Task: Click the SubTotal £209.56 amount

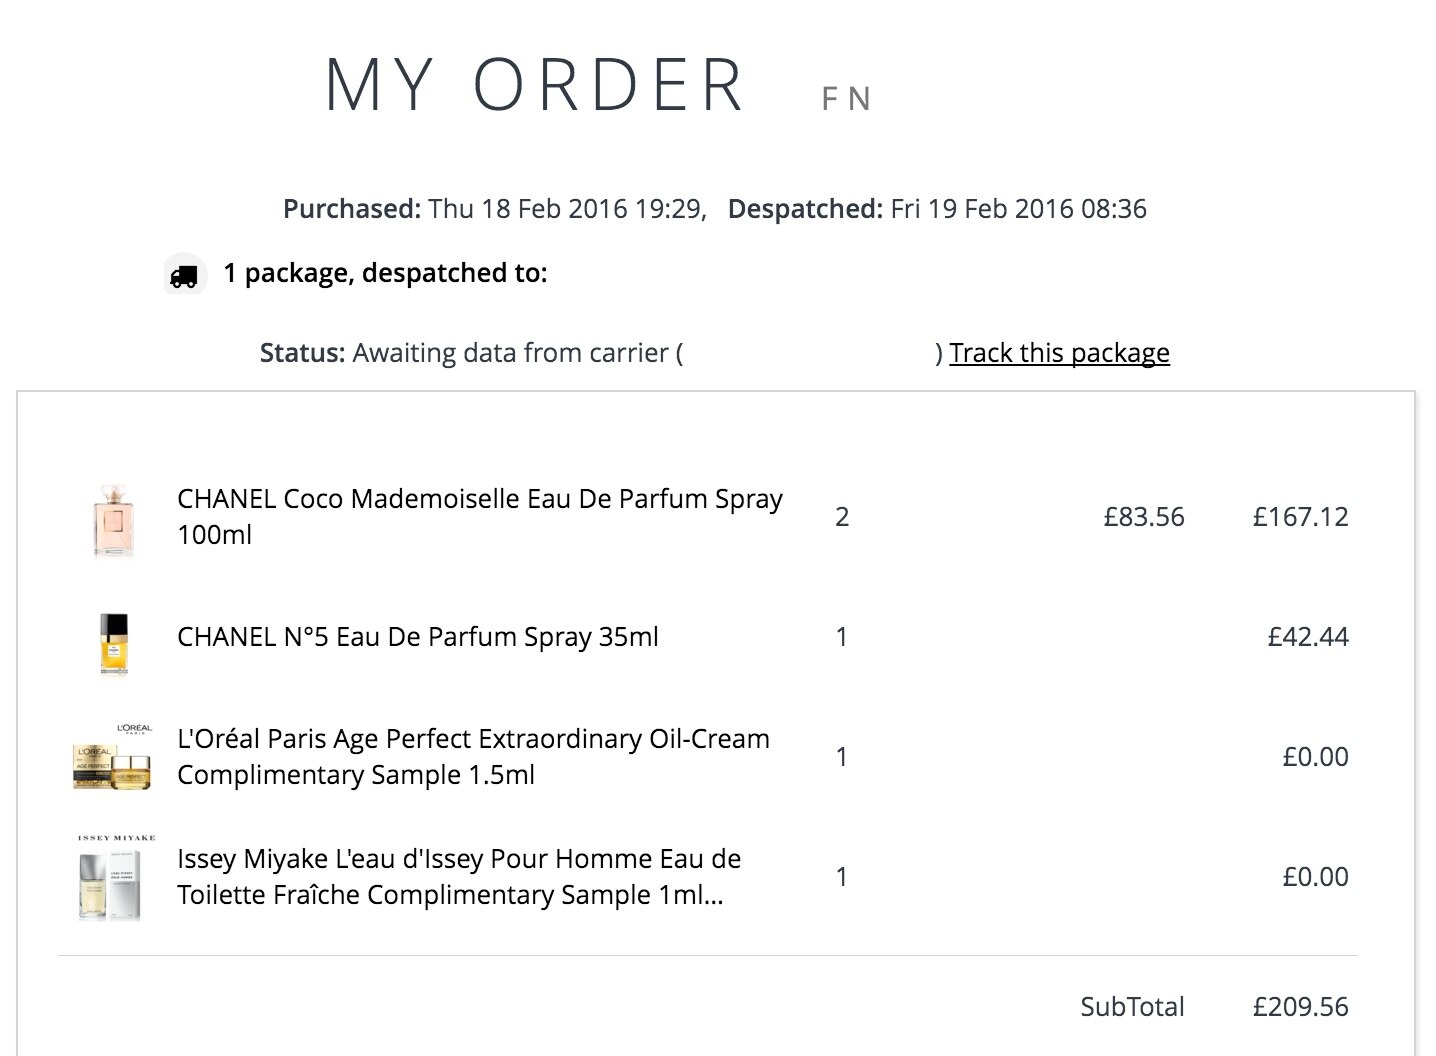Action: pyautogui.click(x=1301, y=1007)
